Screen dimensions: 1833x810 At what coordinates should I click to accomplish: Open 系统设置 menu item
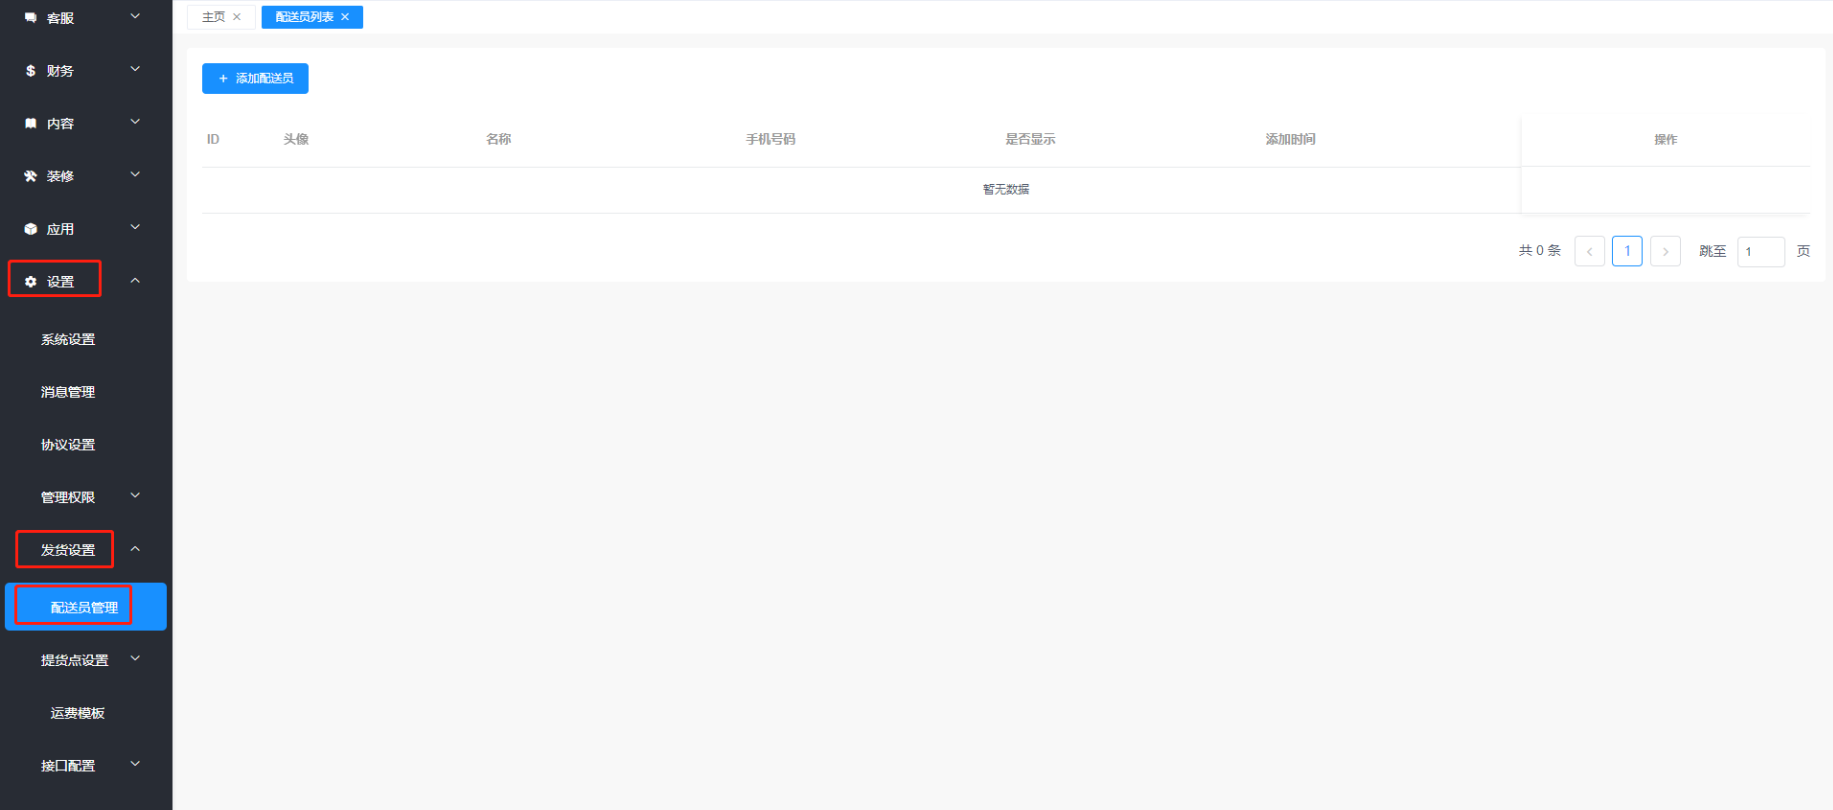coord(68,339)
